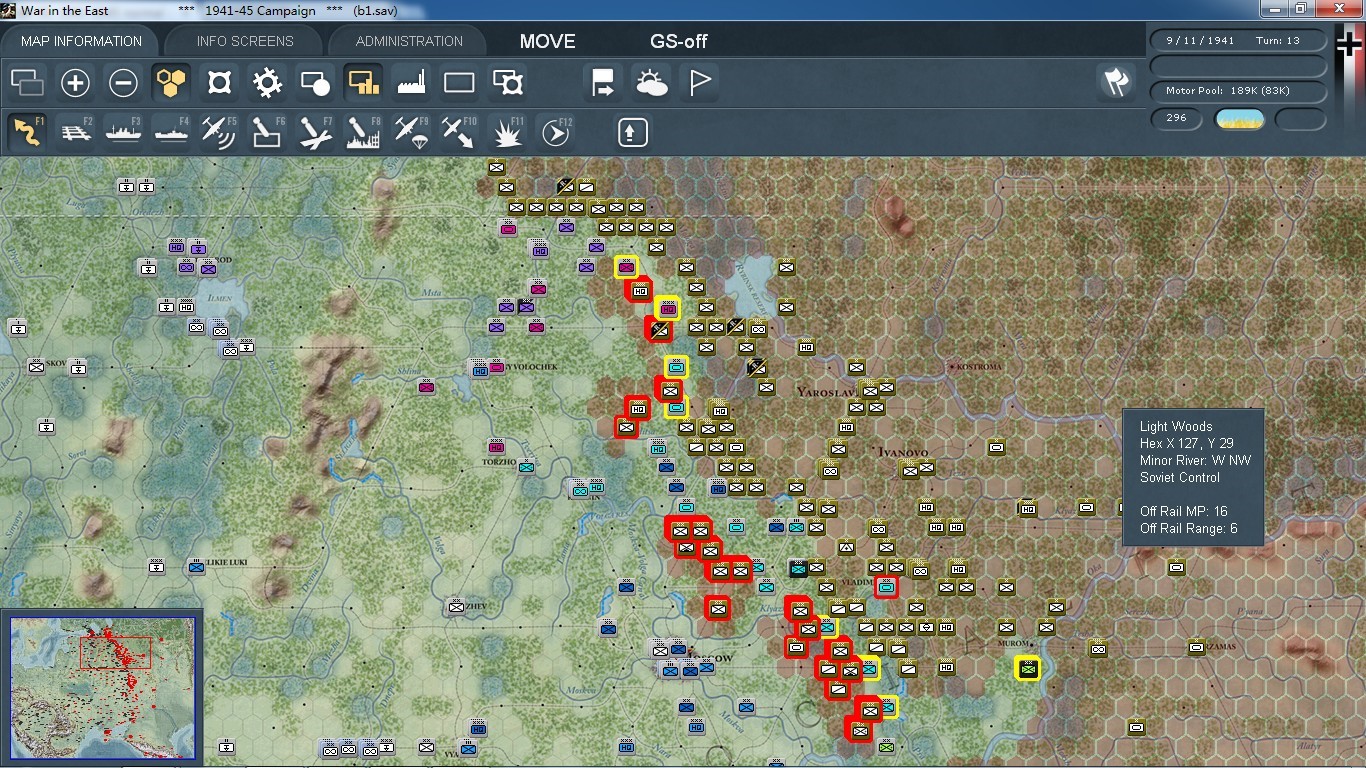Viewport: 1366px width, 768px height.
Task: Toggle the highlighted rectangle-with-bars icon
Action: (363, 83)
